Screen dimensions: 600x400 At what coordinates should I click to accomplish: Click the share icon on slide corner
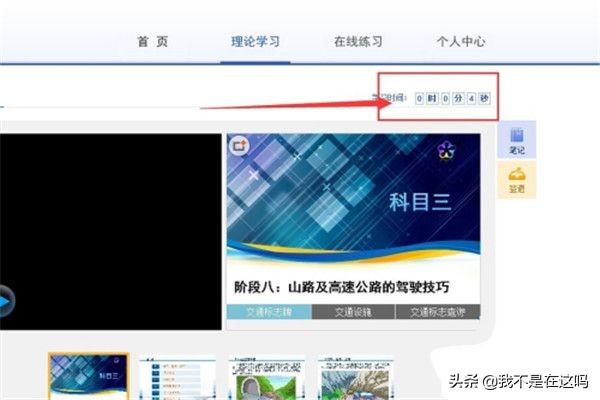click(239, 146)
